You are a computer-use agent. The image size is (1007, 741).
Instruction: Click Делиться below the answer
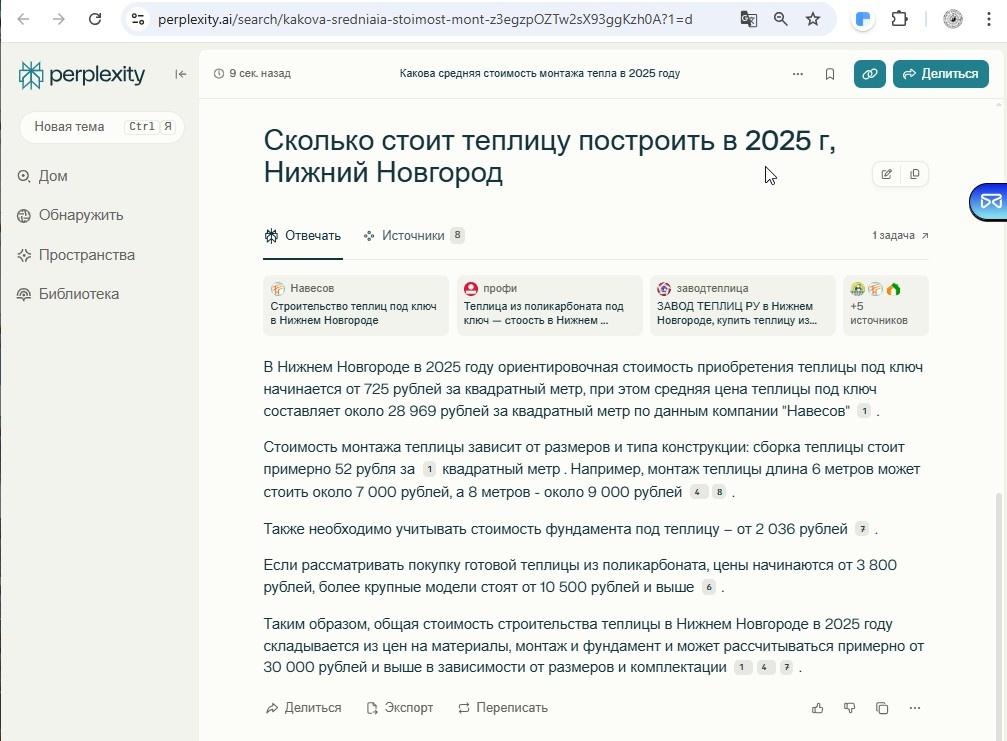[x=303, y=708]
